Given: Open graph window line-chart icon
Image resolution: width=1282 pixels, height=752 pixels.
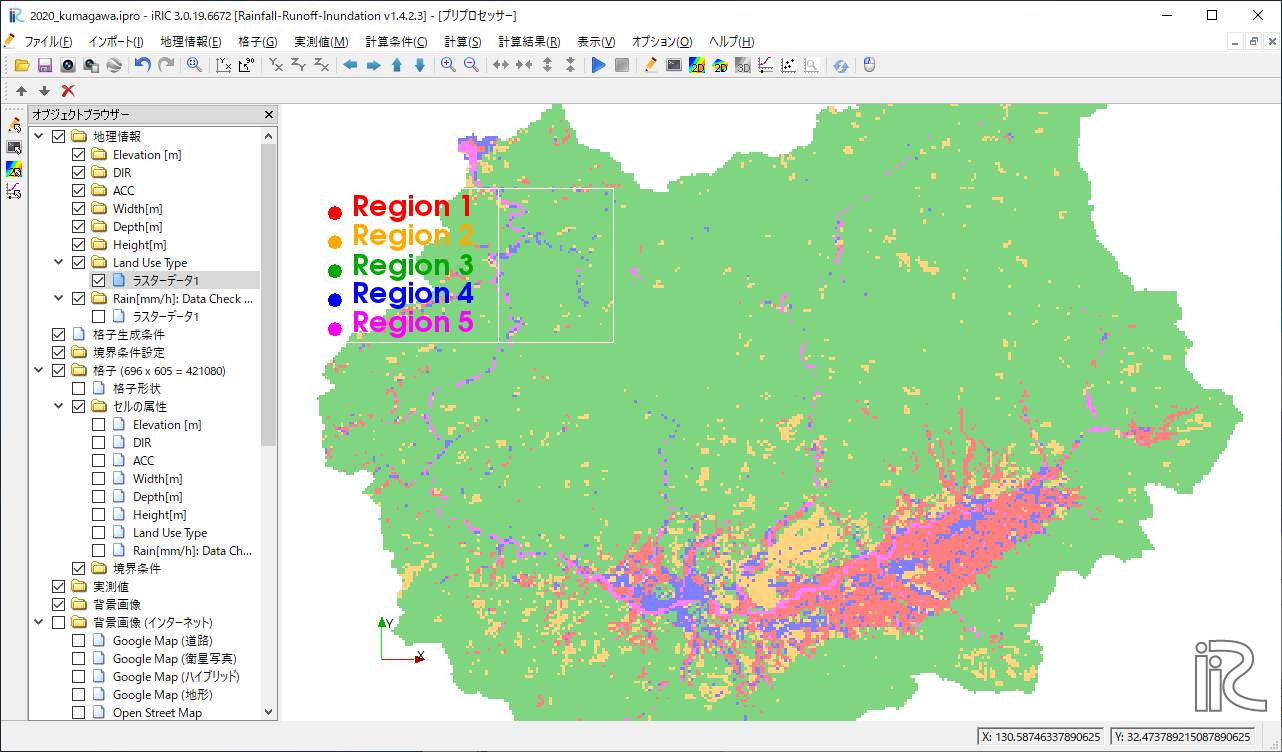Looking at the screenshot, I should pyautogui.click(x=766, y=65).
